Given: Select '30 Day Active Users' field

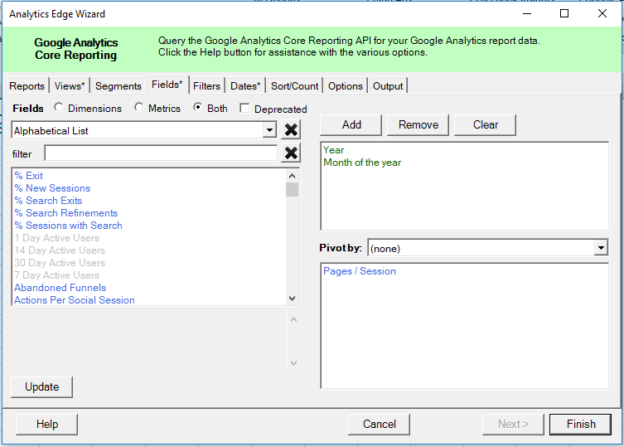Looking at the screenshot, I should (60, 263).
